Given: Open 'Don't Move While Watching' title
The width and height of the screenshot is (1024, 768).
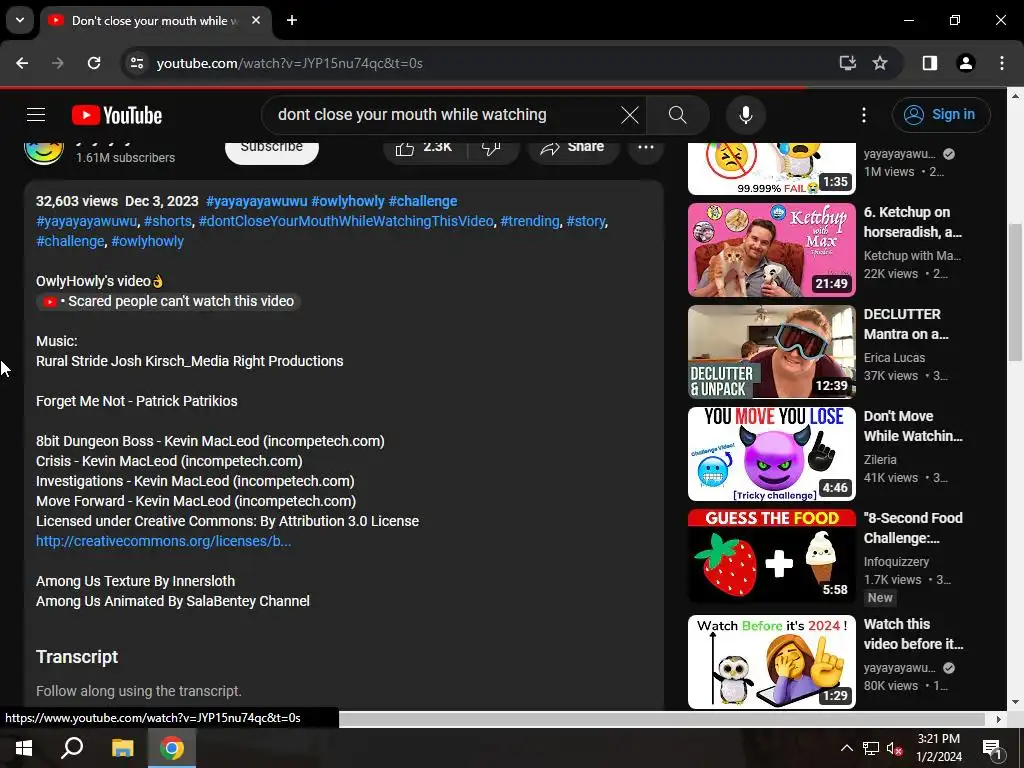Looking at the screenshot, I should click(x=913, y=426).
